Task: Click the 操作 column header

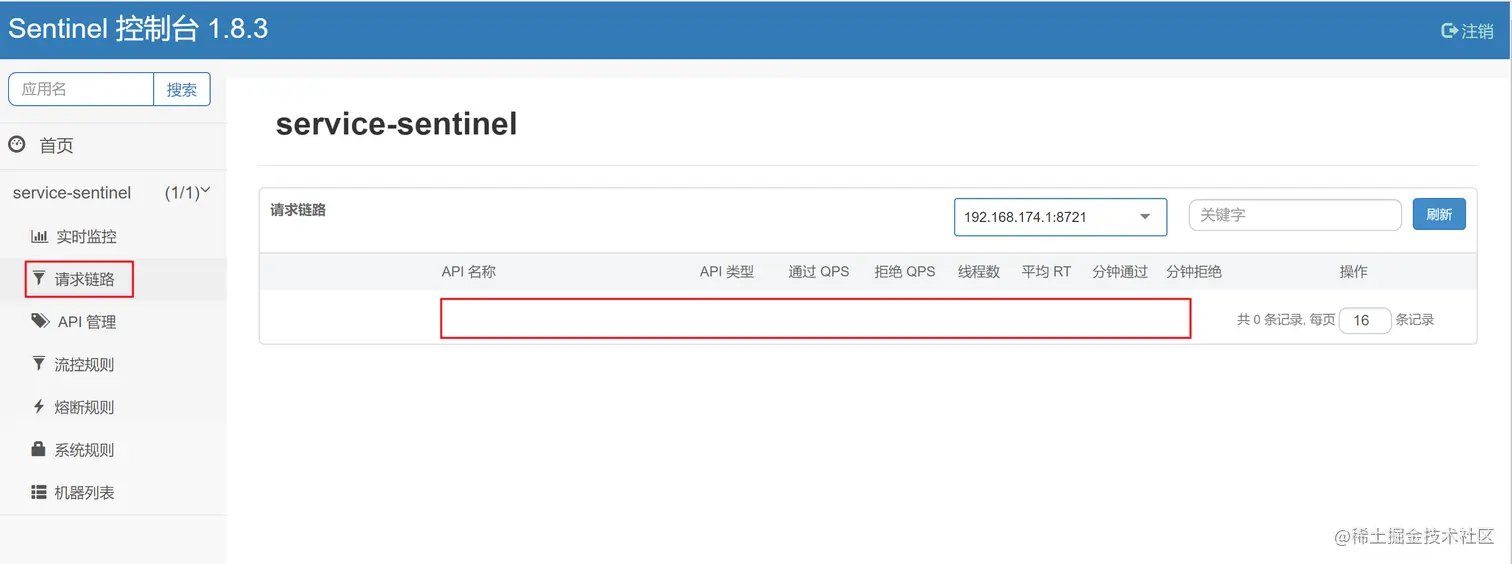Action: pyautogui.click(x=1354, y=271)
